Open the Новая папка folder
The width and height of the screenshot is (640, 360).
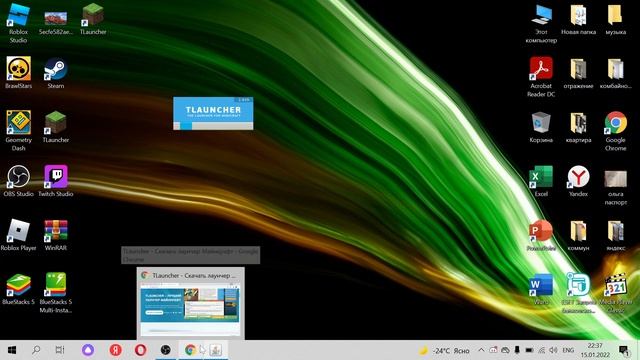pos(578,19)
